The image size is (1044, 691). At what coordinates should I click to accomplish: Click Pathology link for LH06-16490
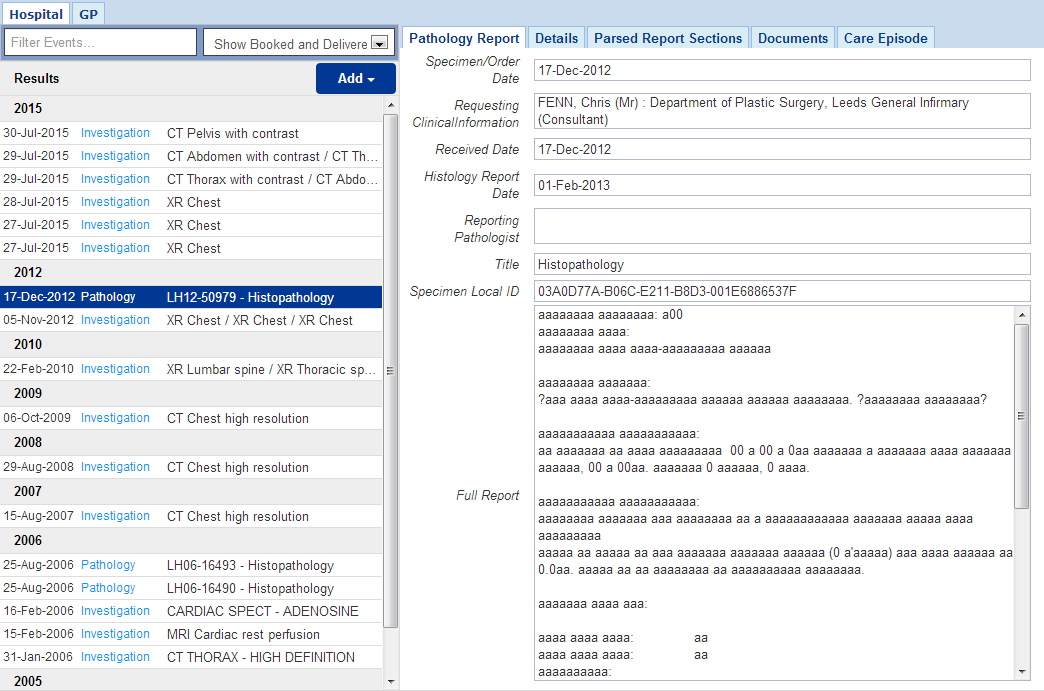coord(108,588)
